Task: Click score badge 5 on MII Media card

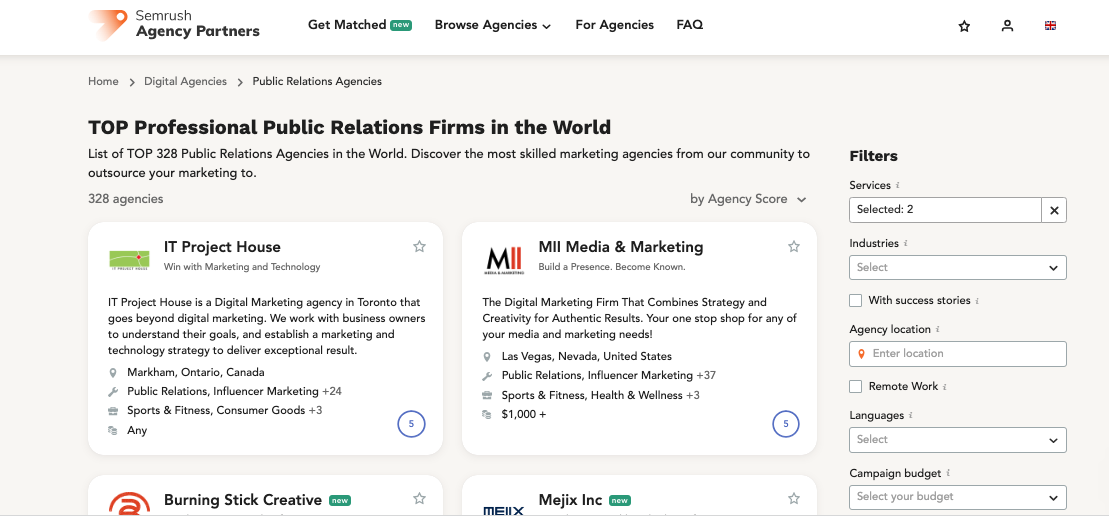Action: pyautogui.click(x=786, y=424)
